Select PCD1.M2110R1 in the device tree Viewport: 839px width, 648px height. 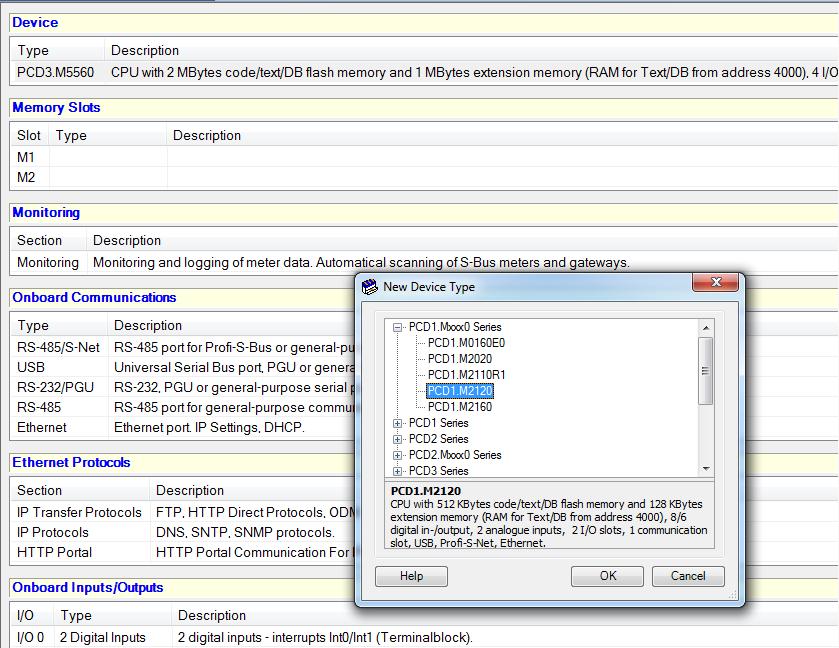pos(466,375)
